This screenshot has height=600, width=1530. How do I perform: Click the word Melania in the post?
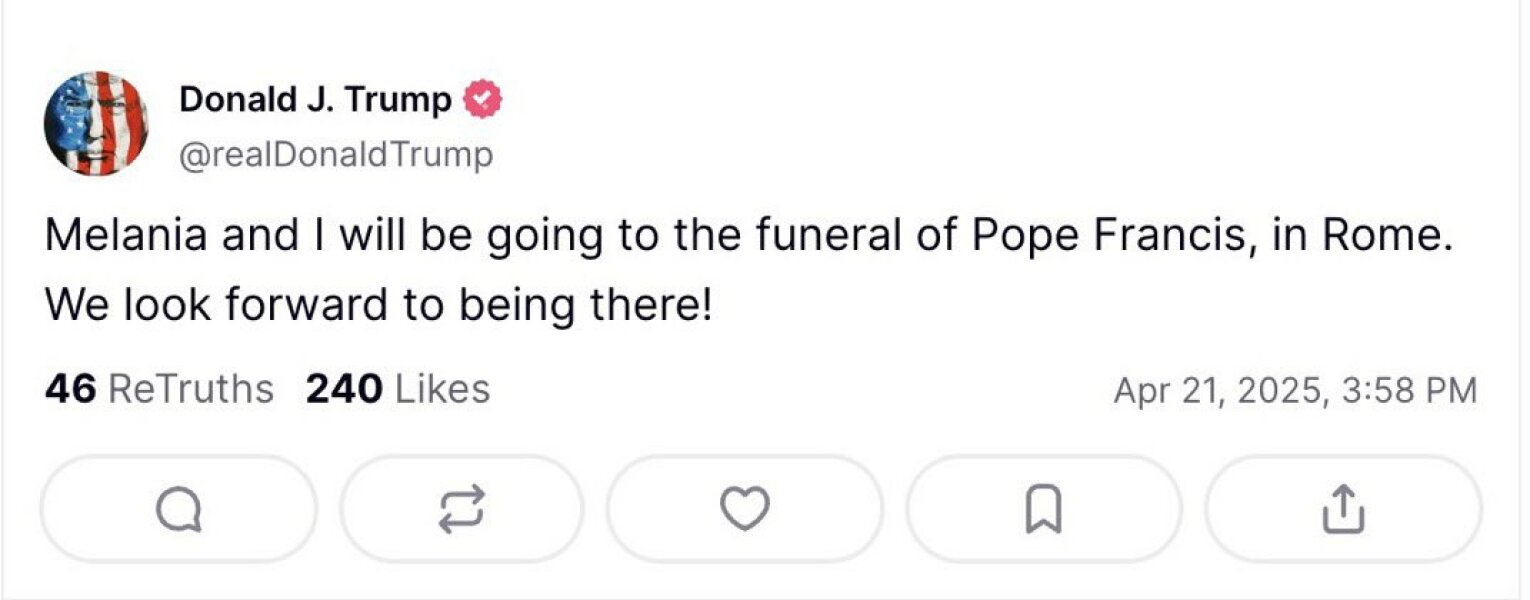click(x=127, y=236)
